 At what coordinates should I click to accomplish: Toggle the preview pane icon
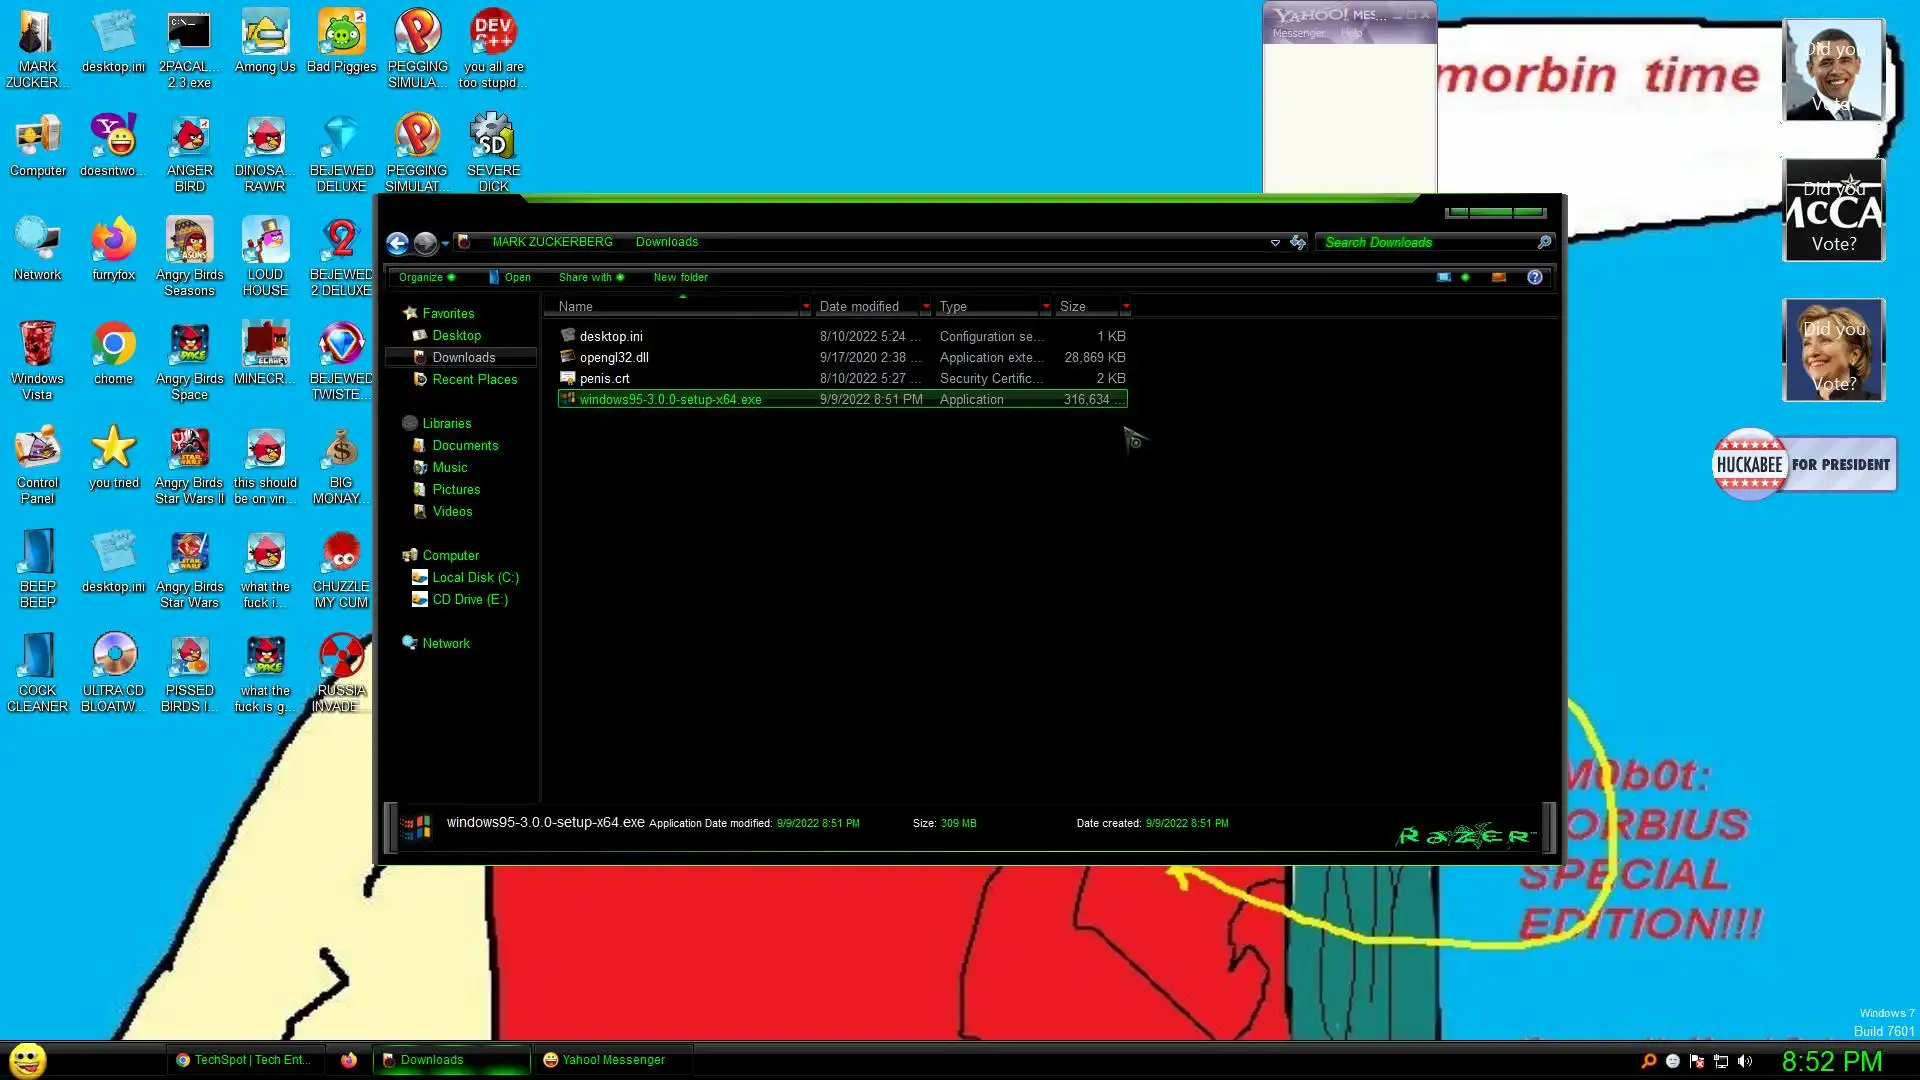click(x=1498, y=277)
